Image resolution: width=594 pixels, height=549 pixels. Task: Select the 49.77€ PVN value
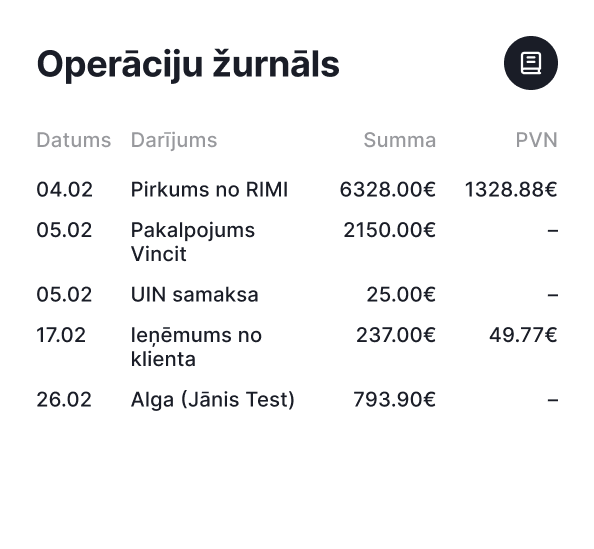point(523,335)
